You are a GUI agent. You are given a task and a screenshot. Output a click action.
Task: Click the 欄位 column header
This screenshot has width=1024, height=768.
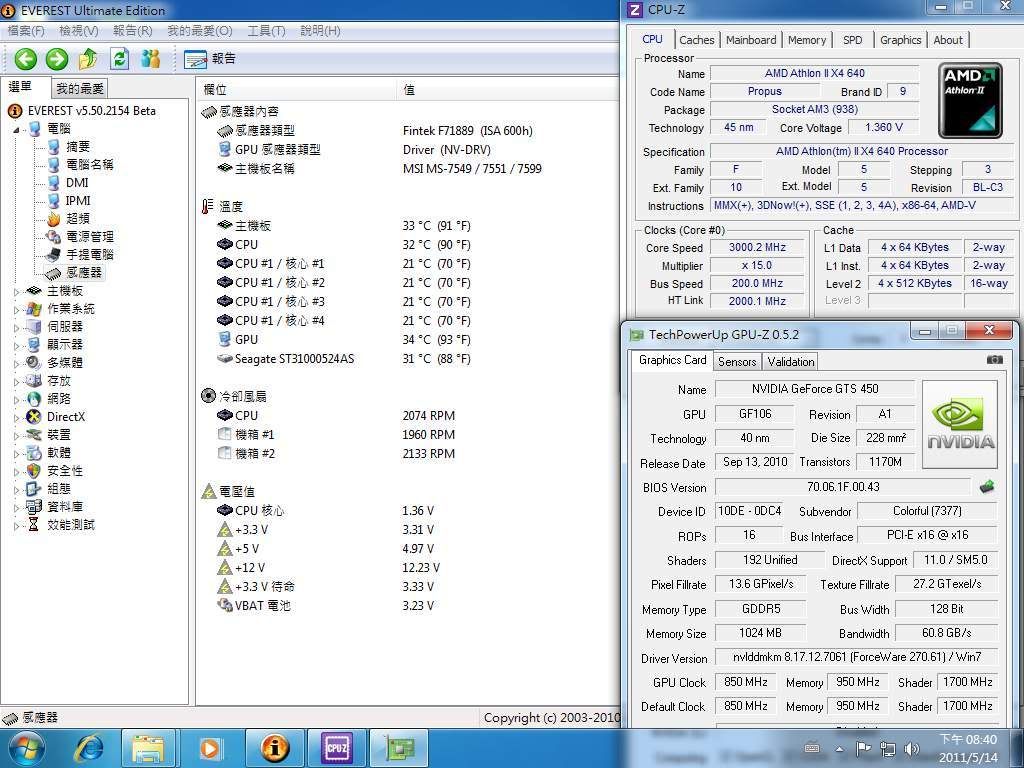296,89
